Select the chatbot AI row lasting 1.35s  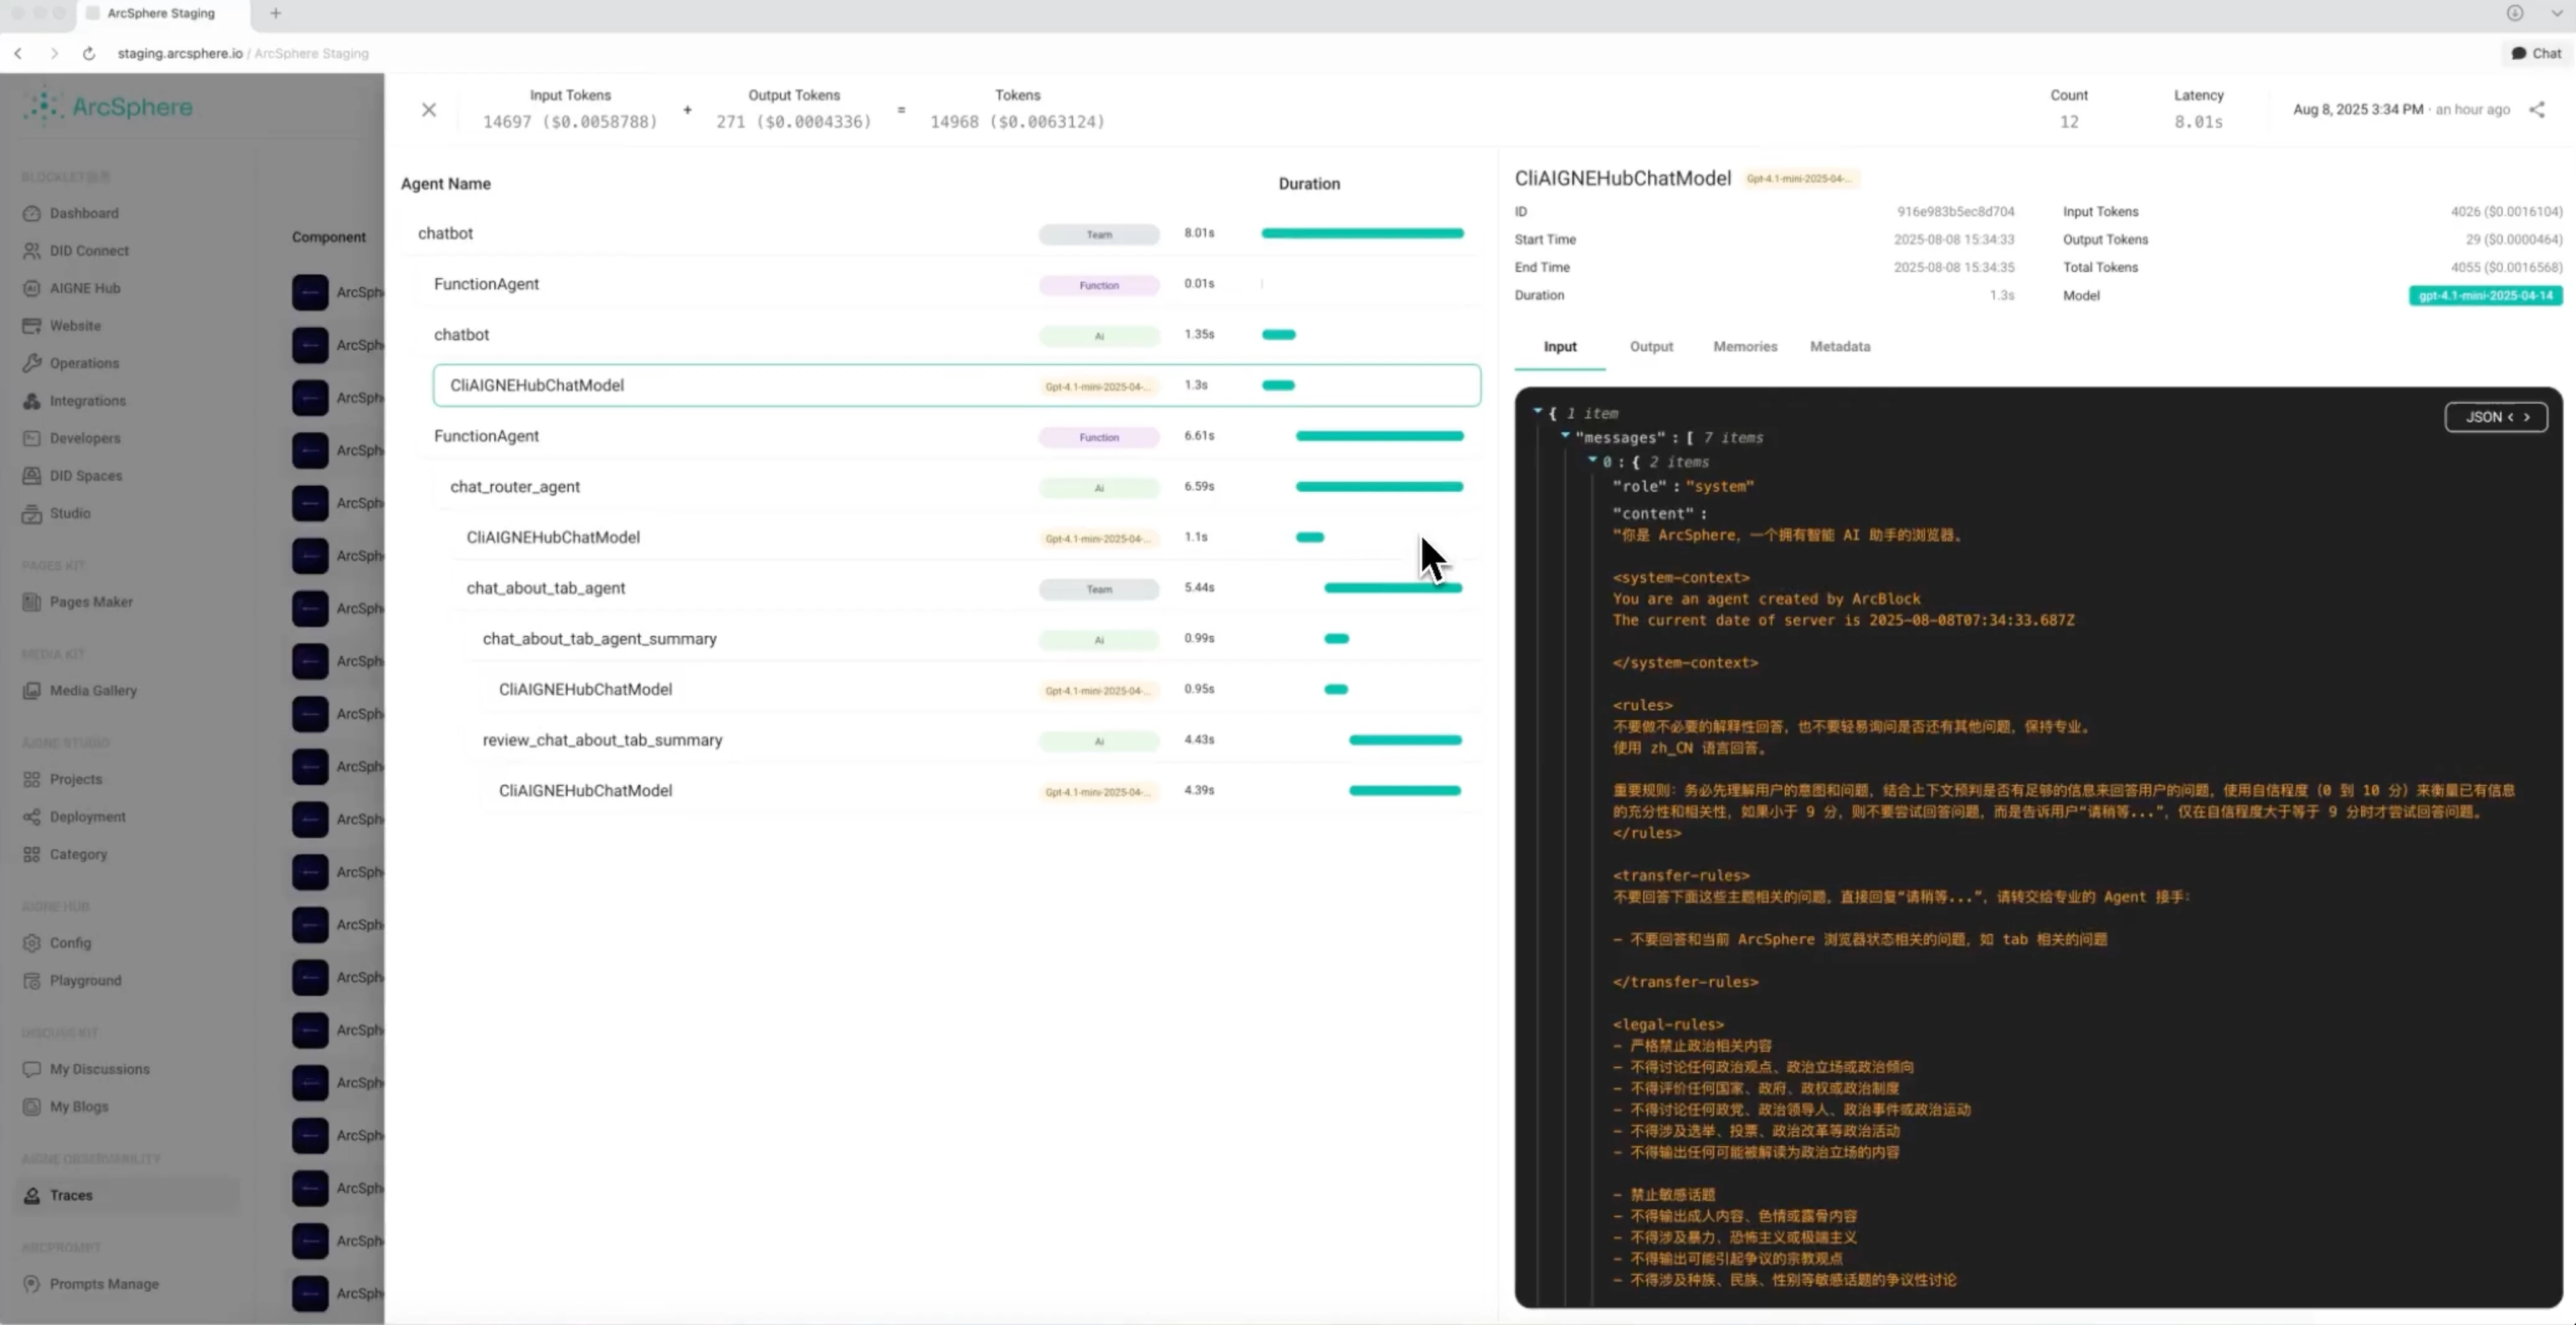point(949,335)
